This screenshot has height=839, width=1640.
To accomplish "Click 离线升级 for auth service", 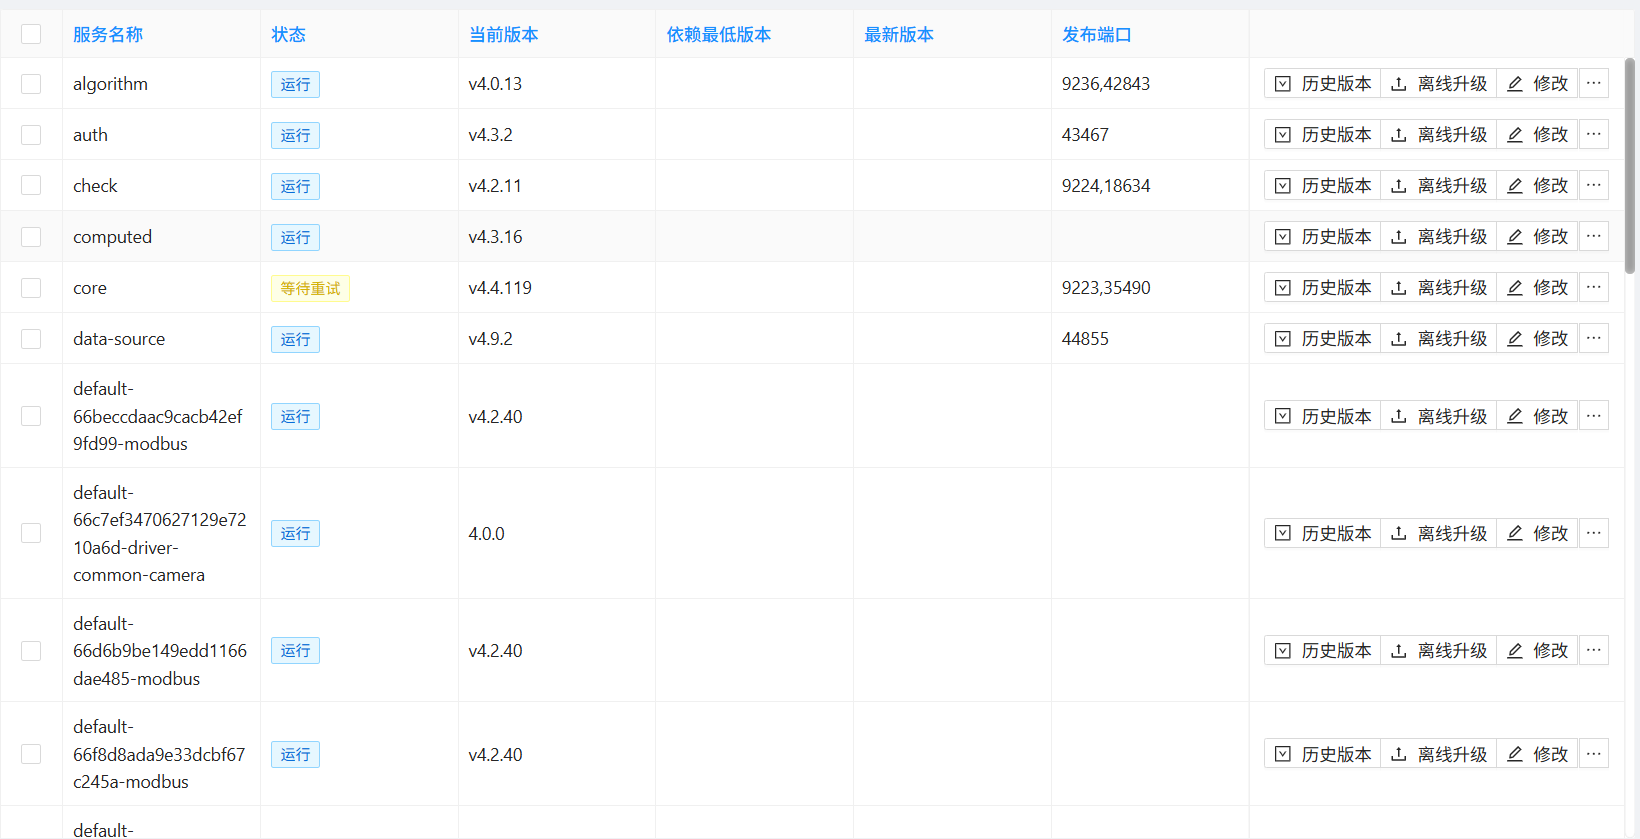I will coord(1438,135).
